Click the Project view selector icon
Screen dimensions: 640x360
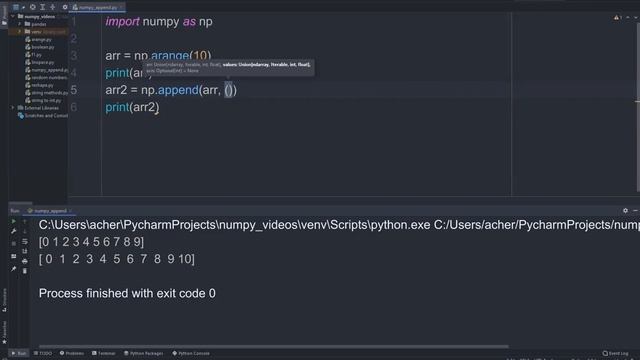tap(16, 7)
